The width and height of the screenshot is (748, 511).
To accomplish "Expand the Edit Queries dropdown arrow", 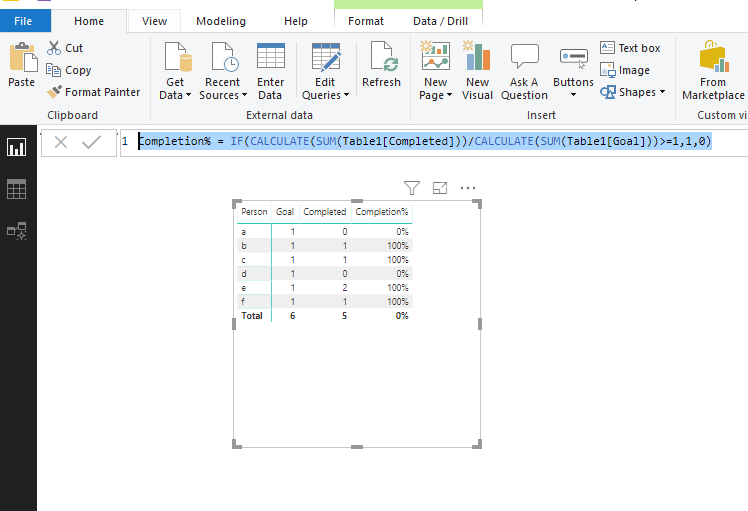I will click(346, 95).
